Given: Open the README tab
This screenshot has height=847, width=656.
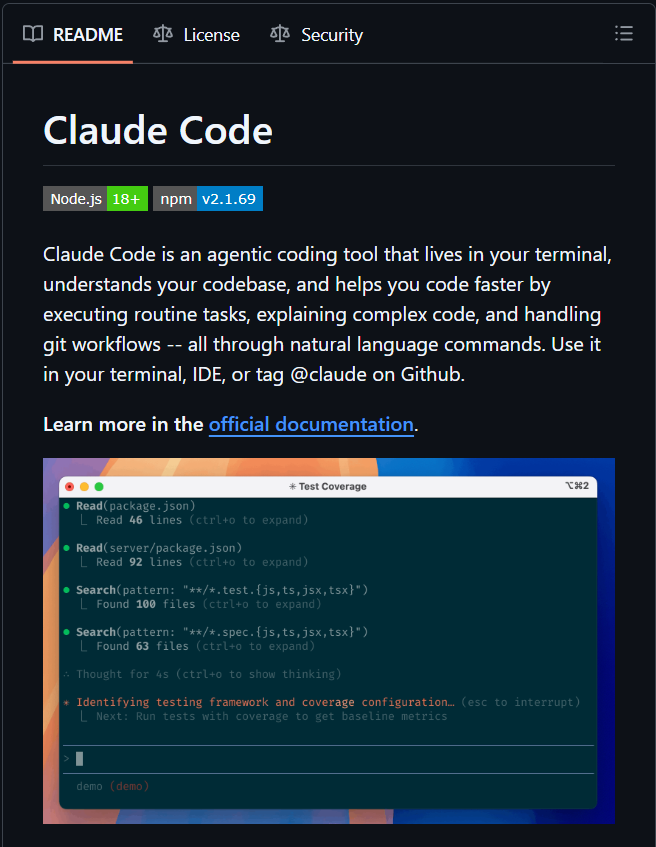Looking at the screenshot, I should [73, 35].
